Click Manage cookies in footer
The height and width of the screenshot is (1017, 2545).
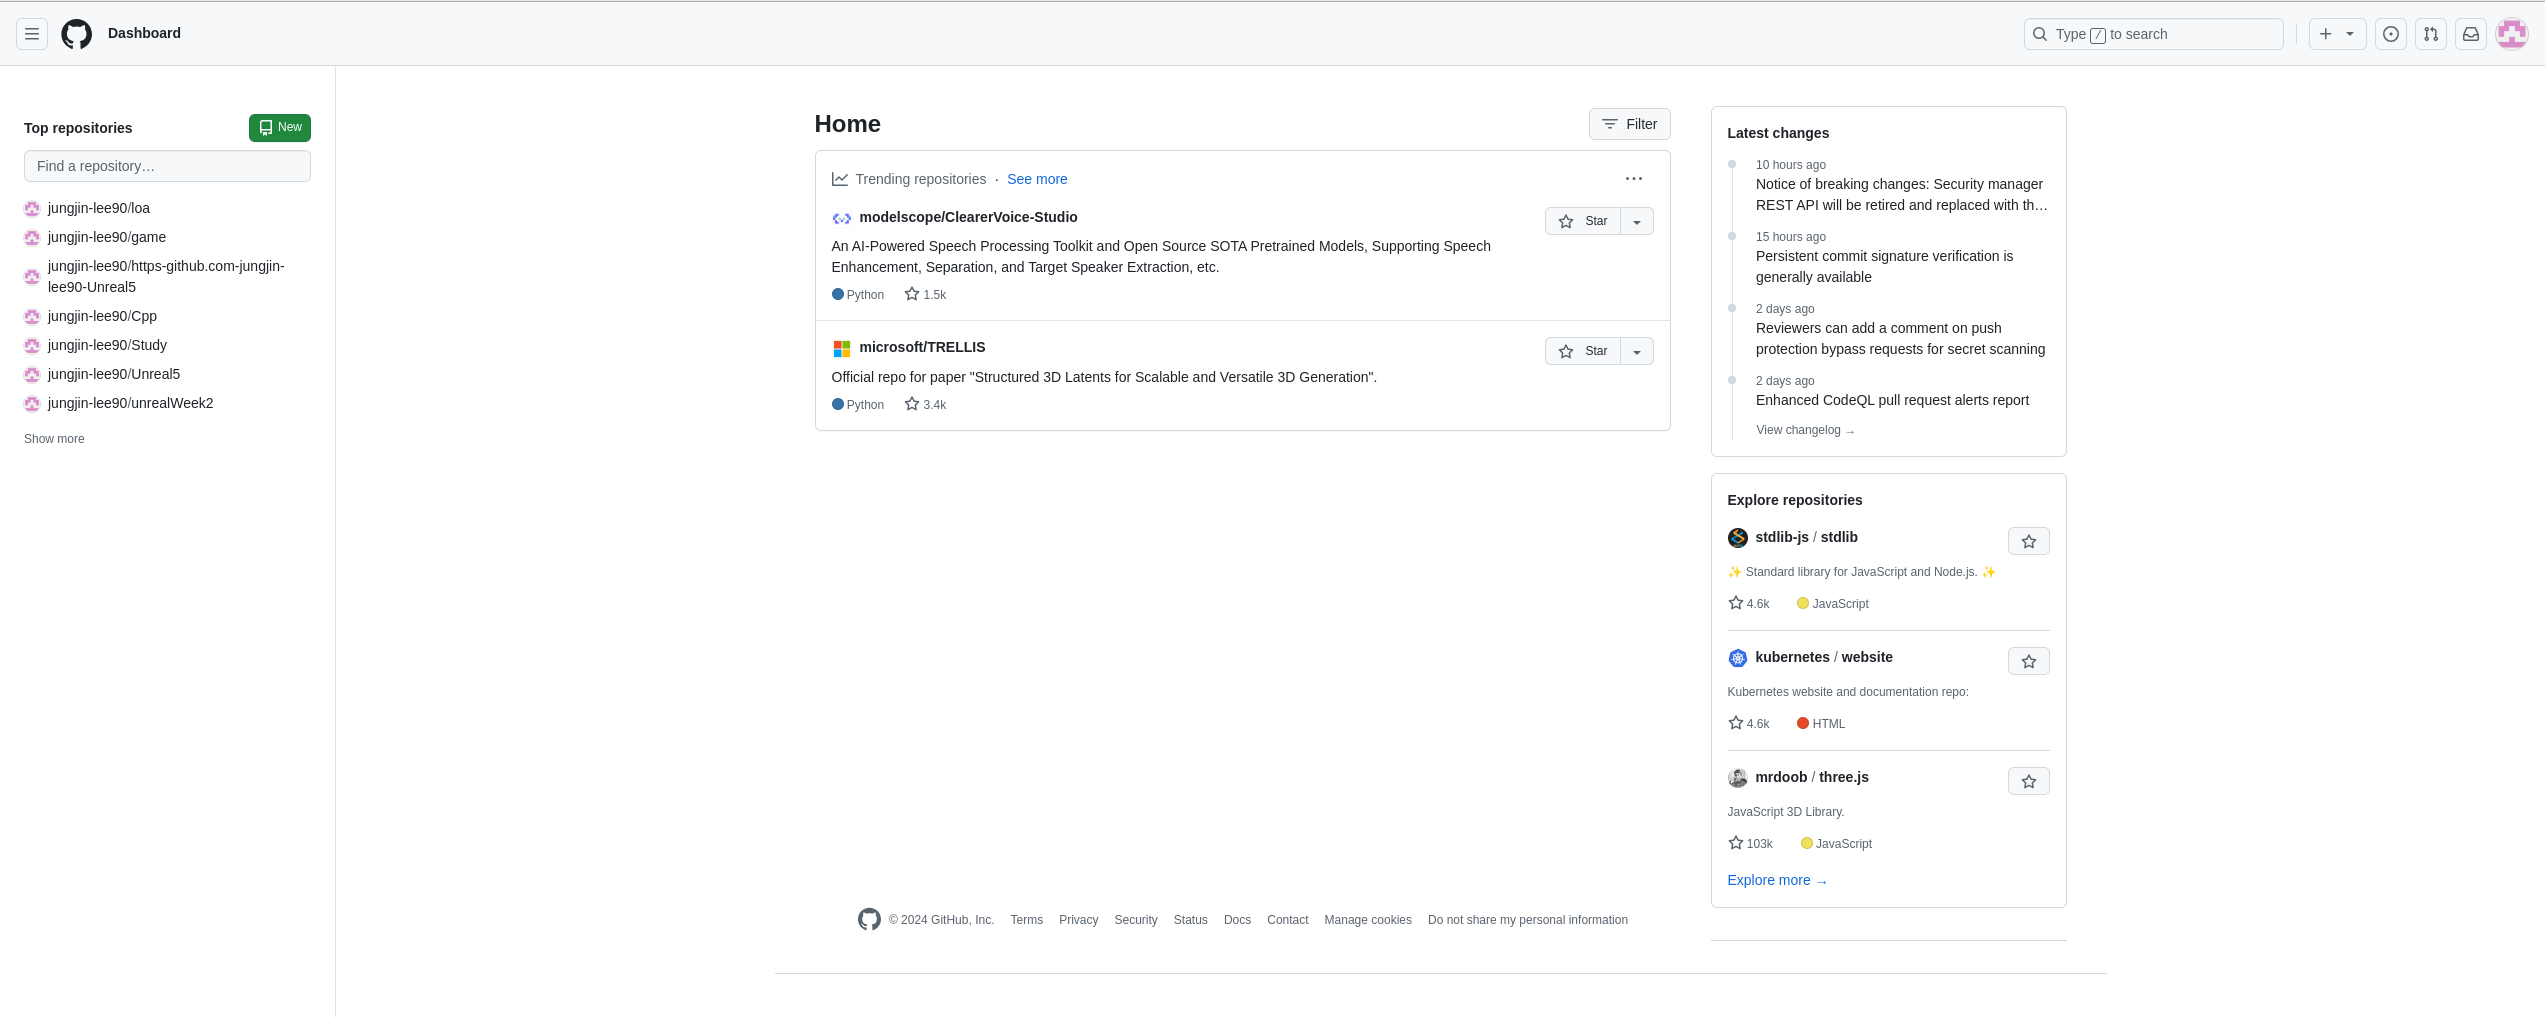pyautogui.click(x=1368, y=920)
